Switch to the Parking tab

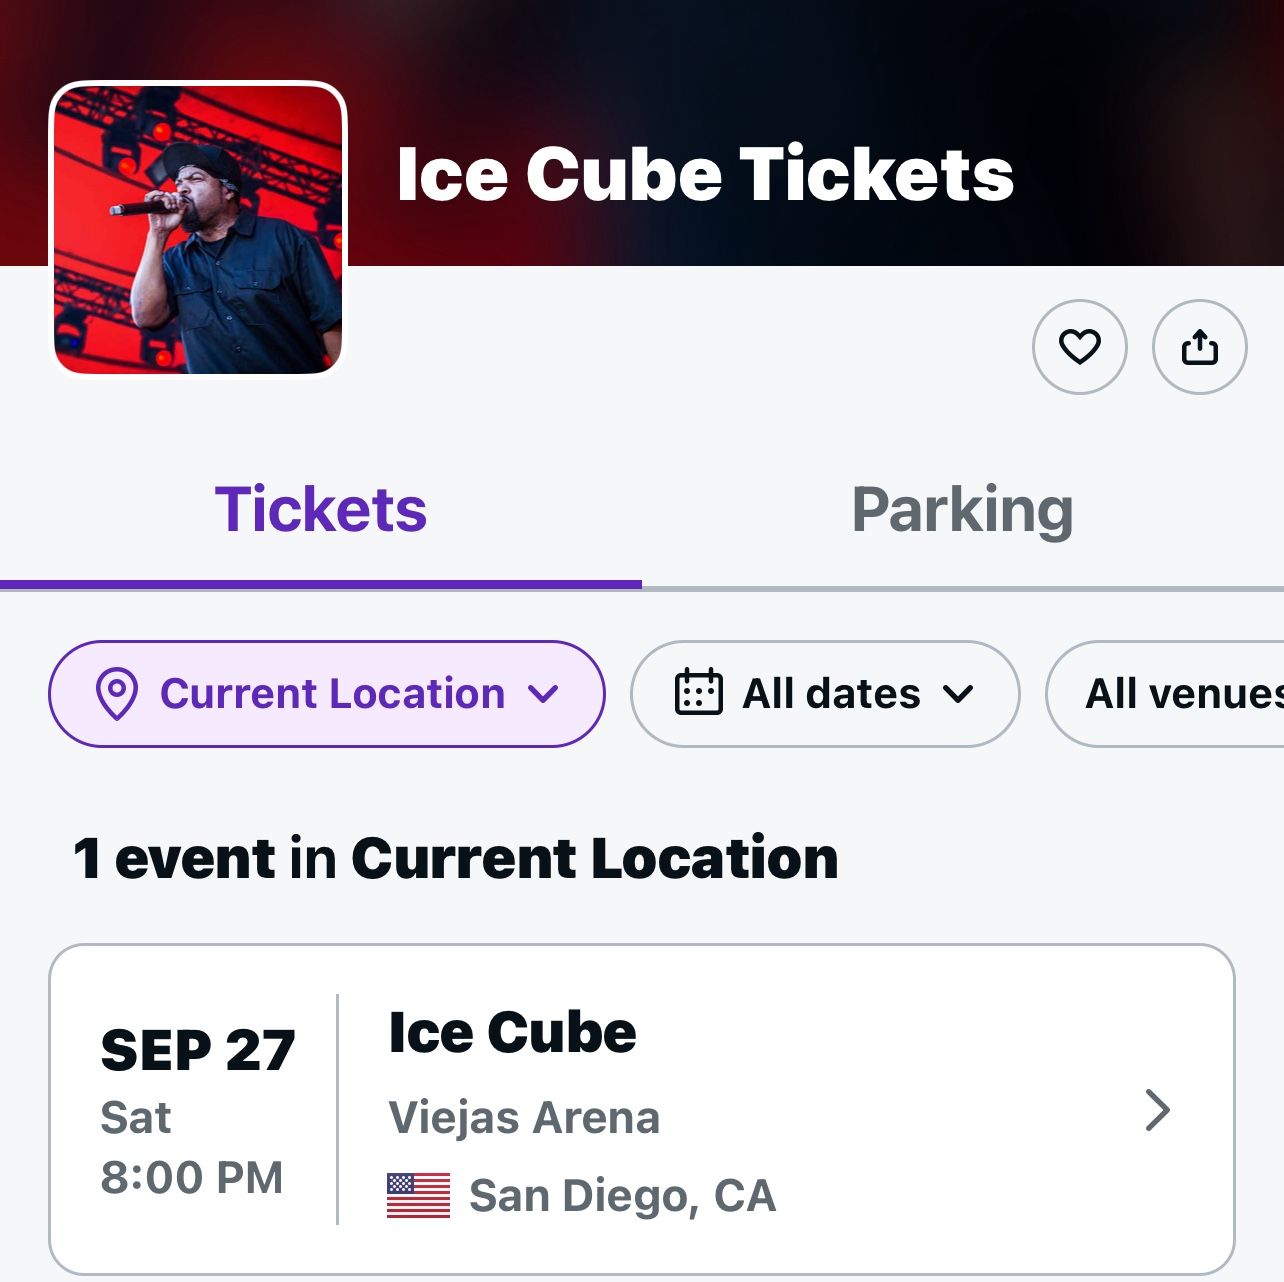point(962,510)
